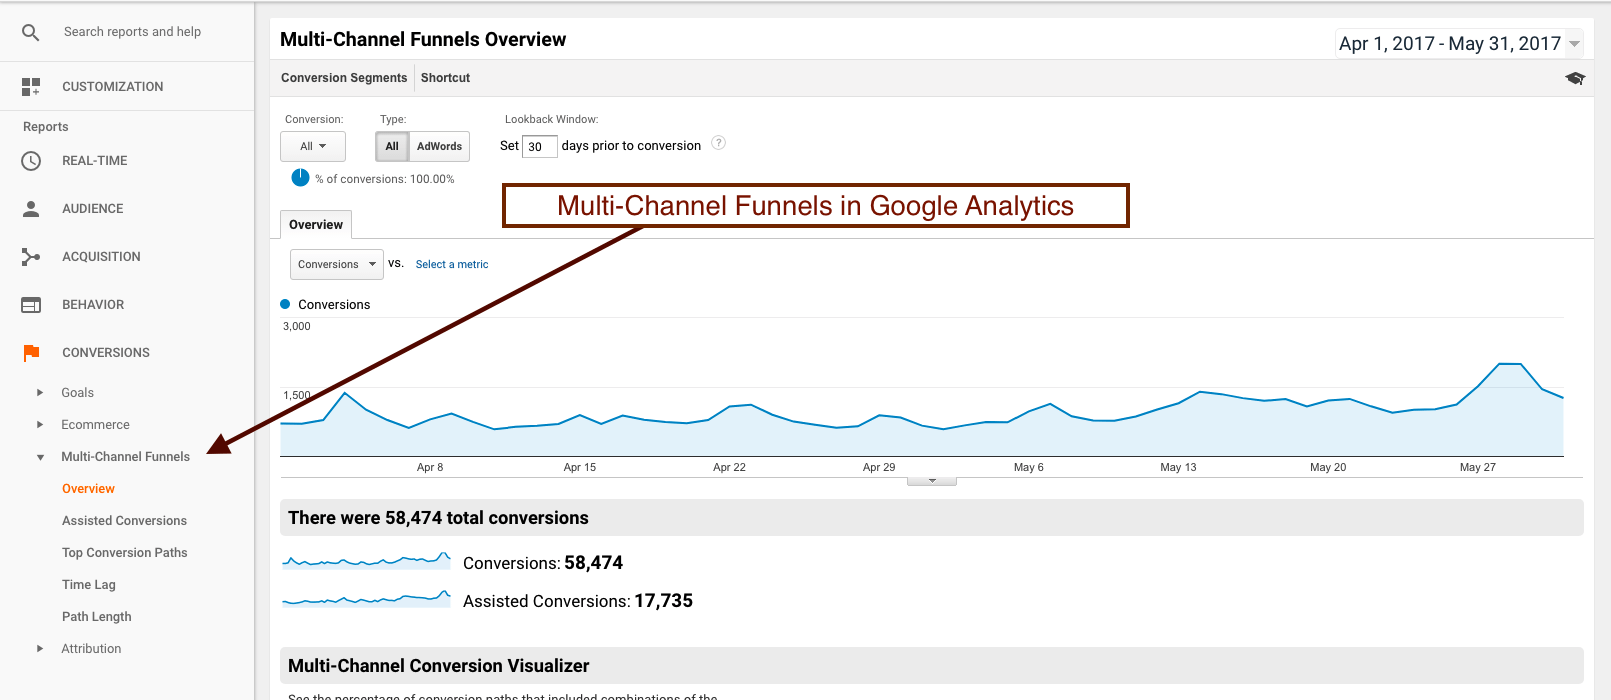Click the lookback window help question icon

click(x=718, y=143)
